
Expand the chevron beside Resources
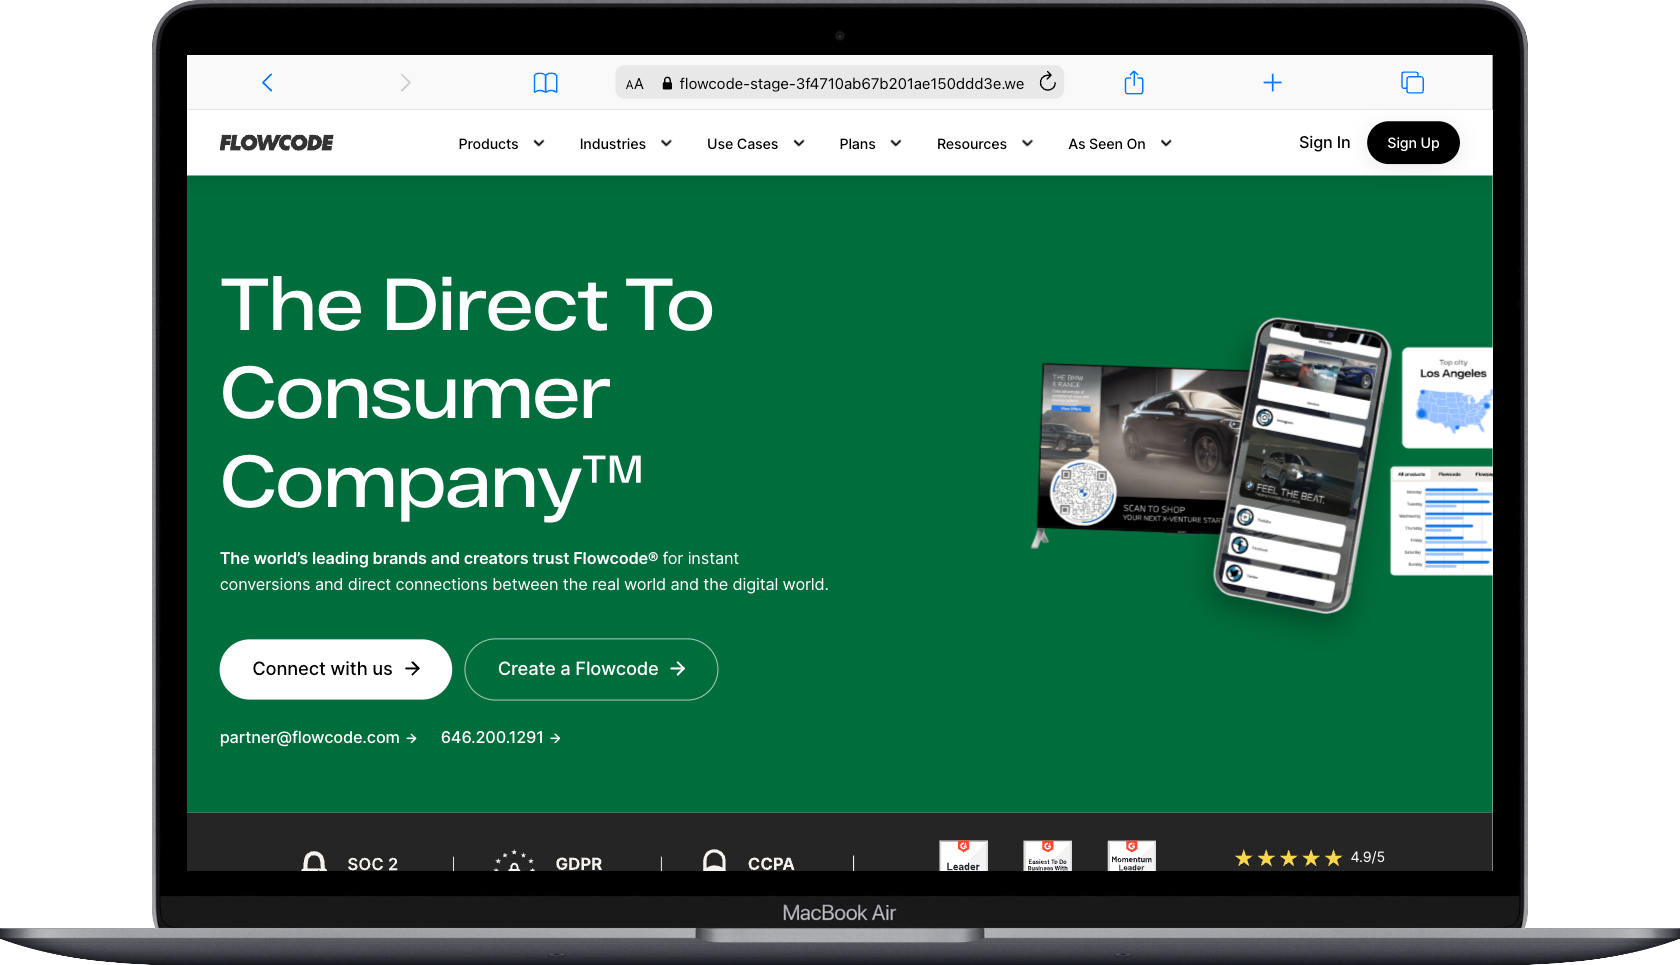tap(1027, 143)
